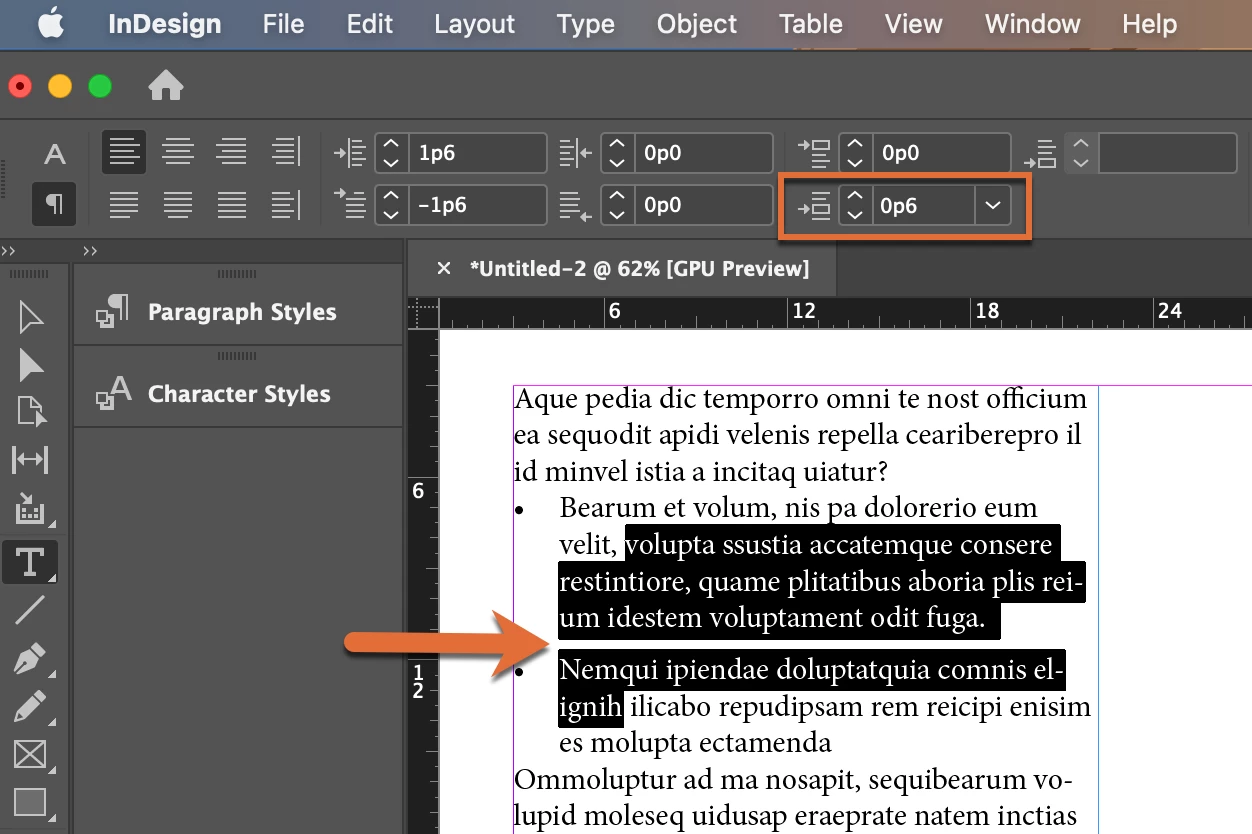Select the Pen tool
Screen dimensions: 1252x834
click(x=31, y=658)
